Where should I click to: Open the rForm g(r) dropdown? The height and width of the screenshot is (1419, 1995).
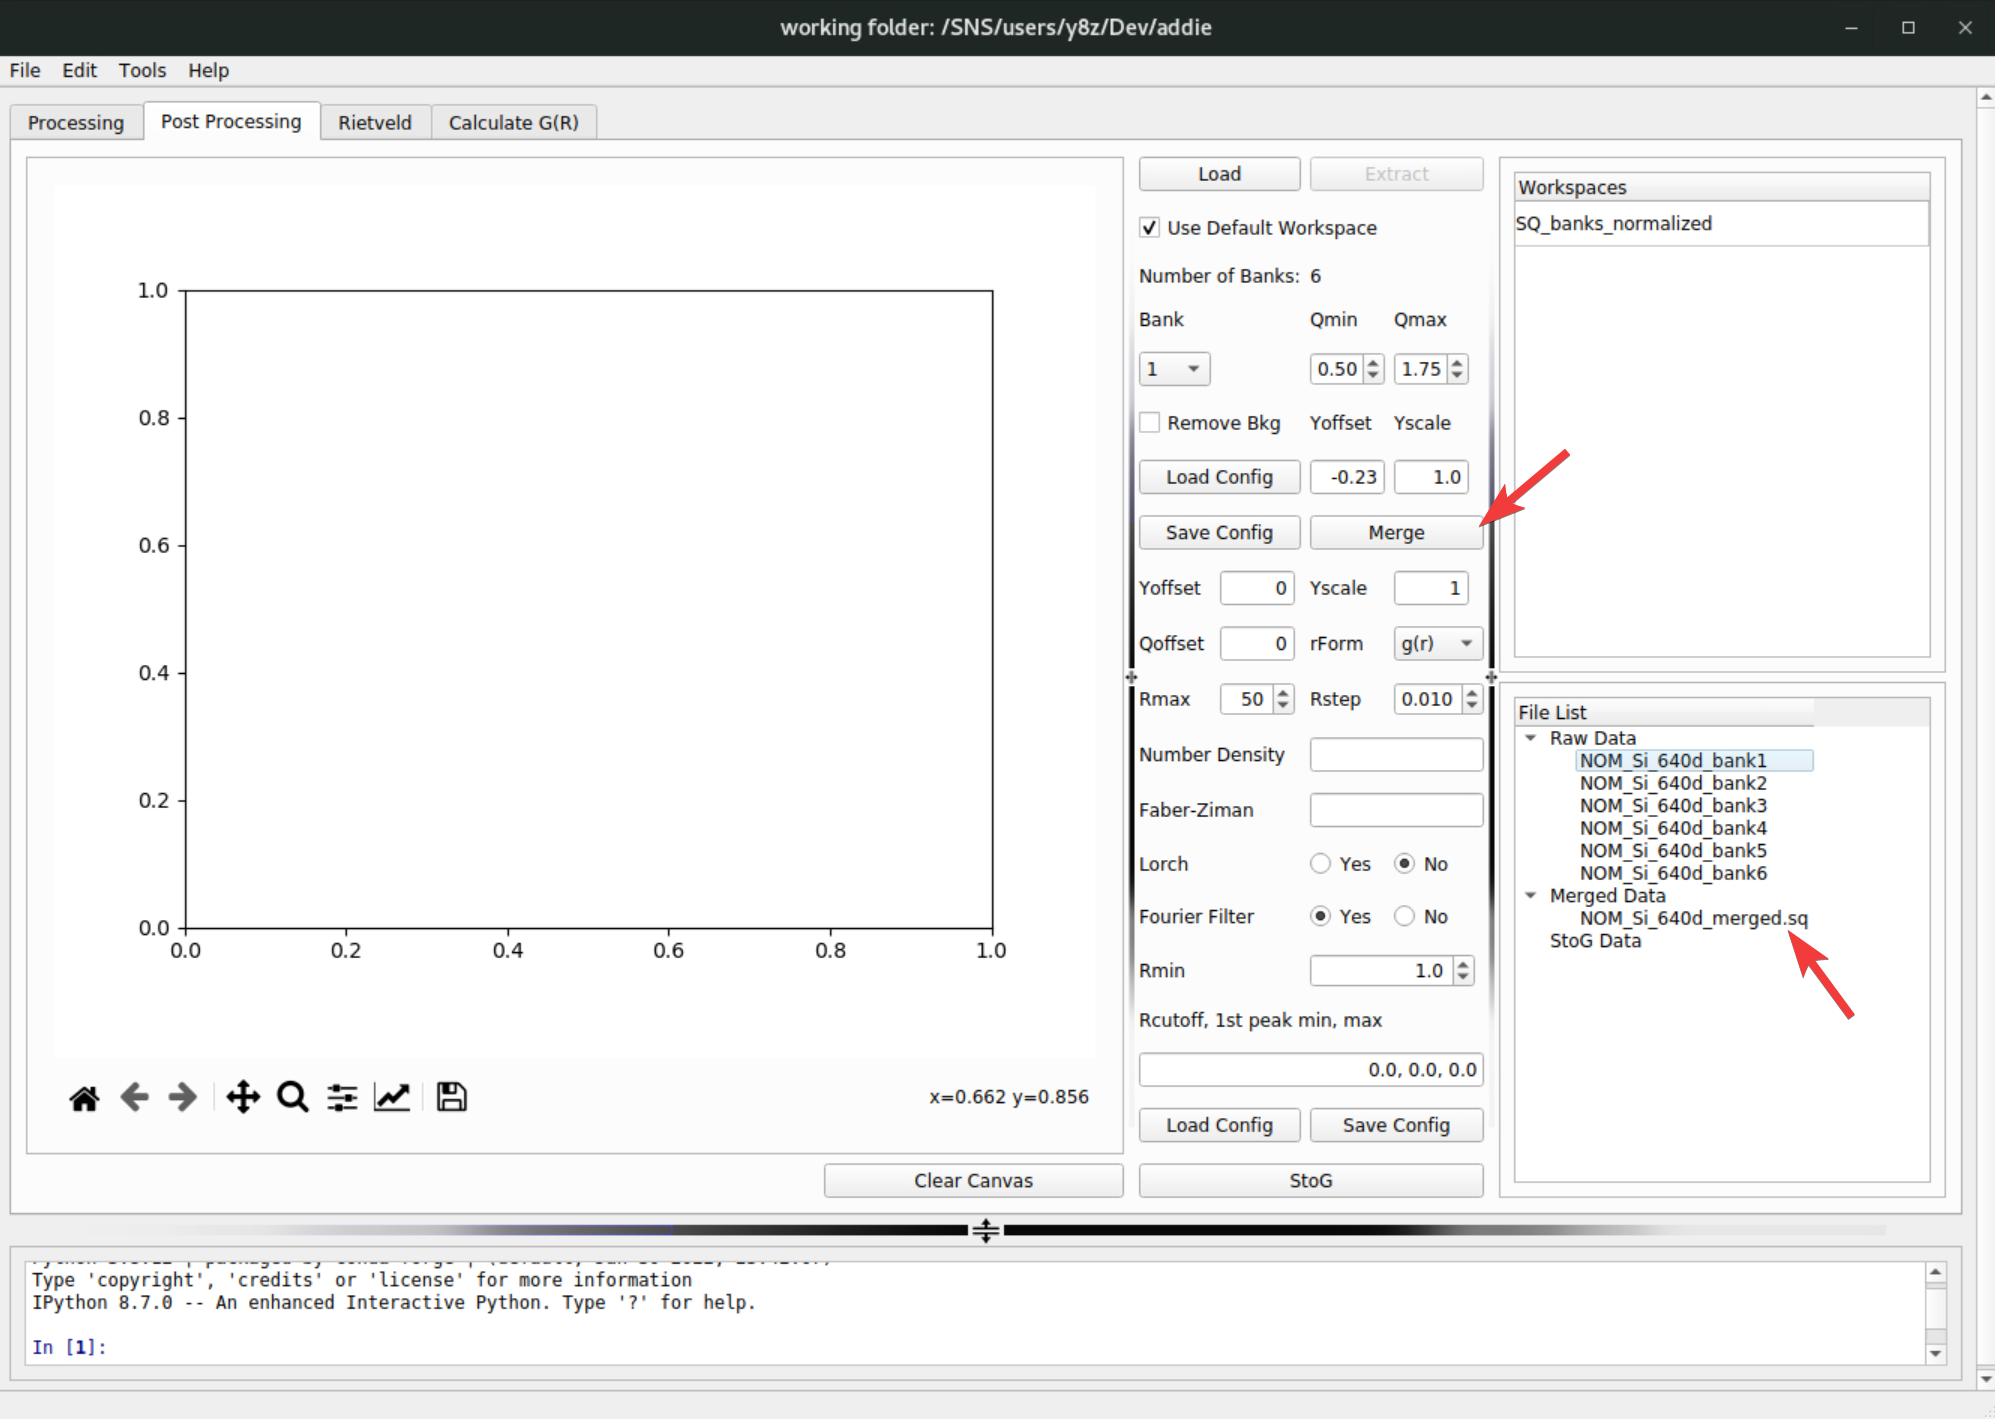pos(1437,644)
